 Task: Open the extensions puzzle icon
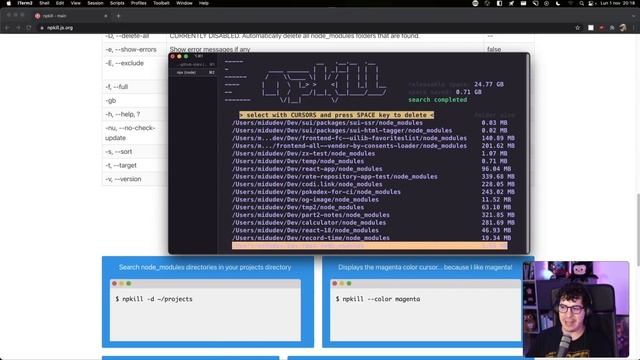pyautogui.click(x=612, y=28)
